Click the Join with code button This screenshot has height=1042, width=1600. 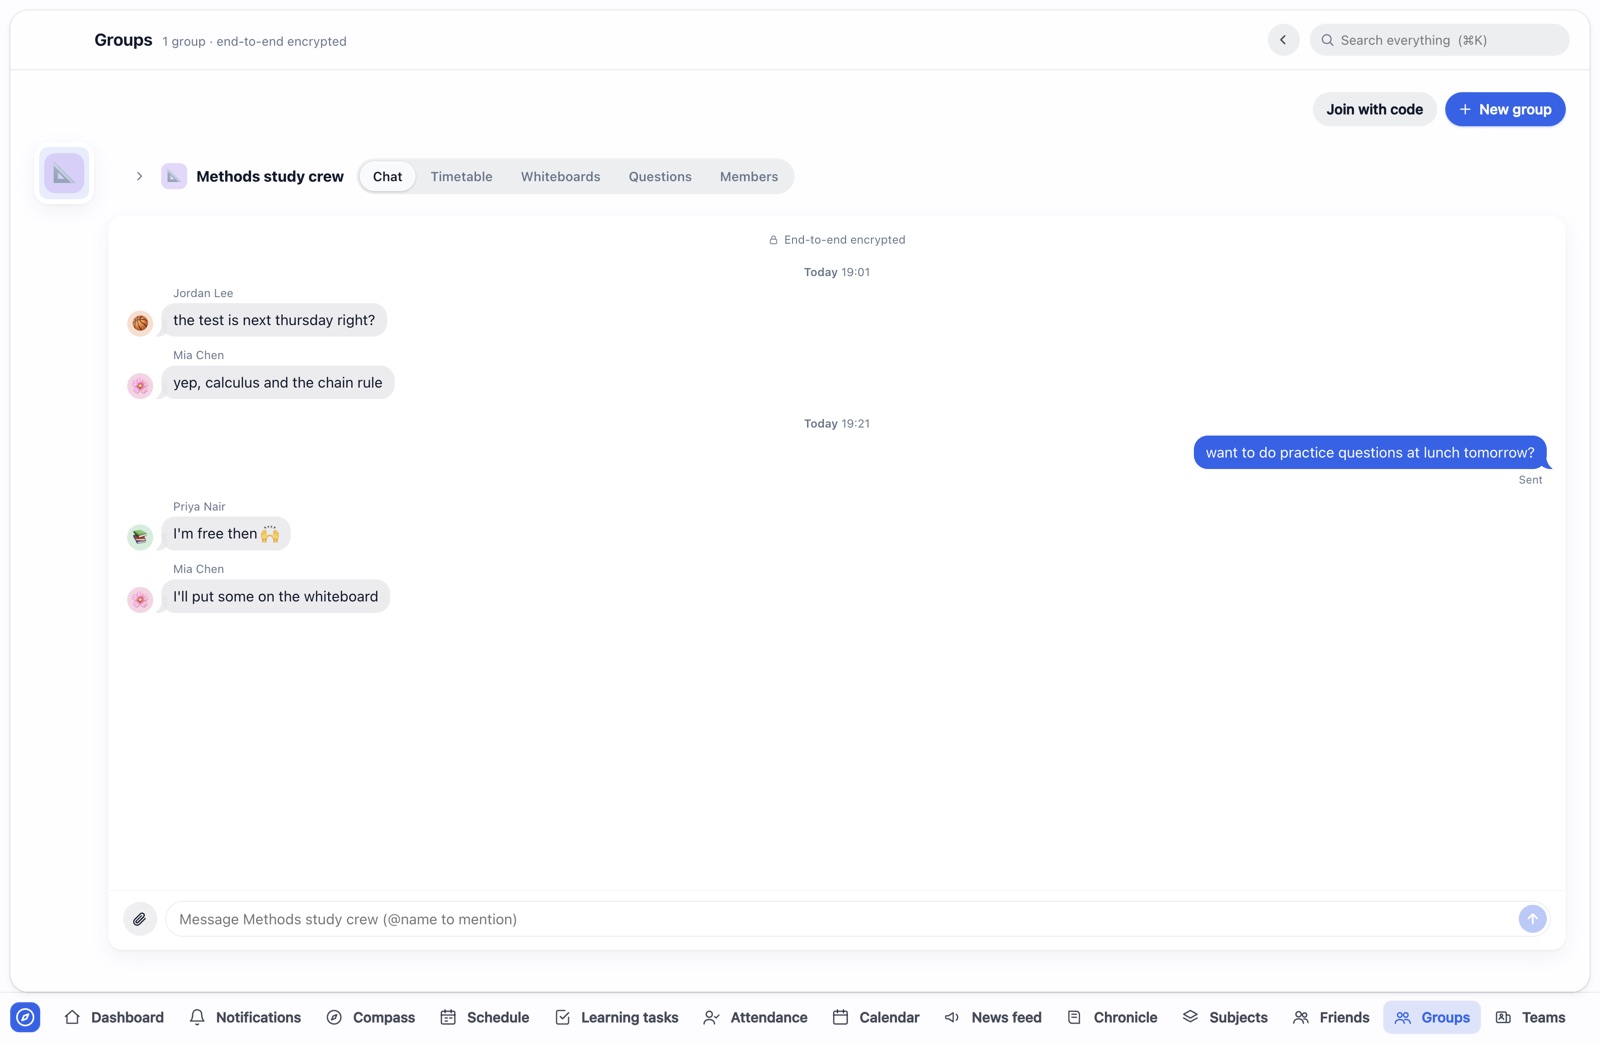pos(1374,109)
